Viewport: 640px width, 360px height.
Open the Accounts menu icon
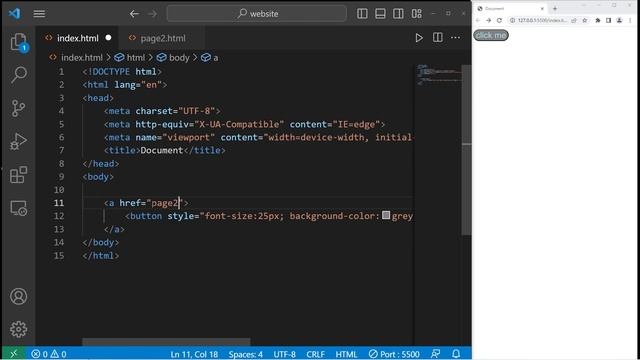tap(19, 296)
